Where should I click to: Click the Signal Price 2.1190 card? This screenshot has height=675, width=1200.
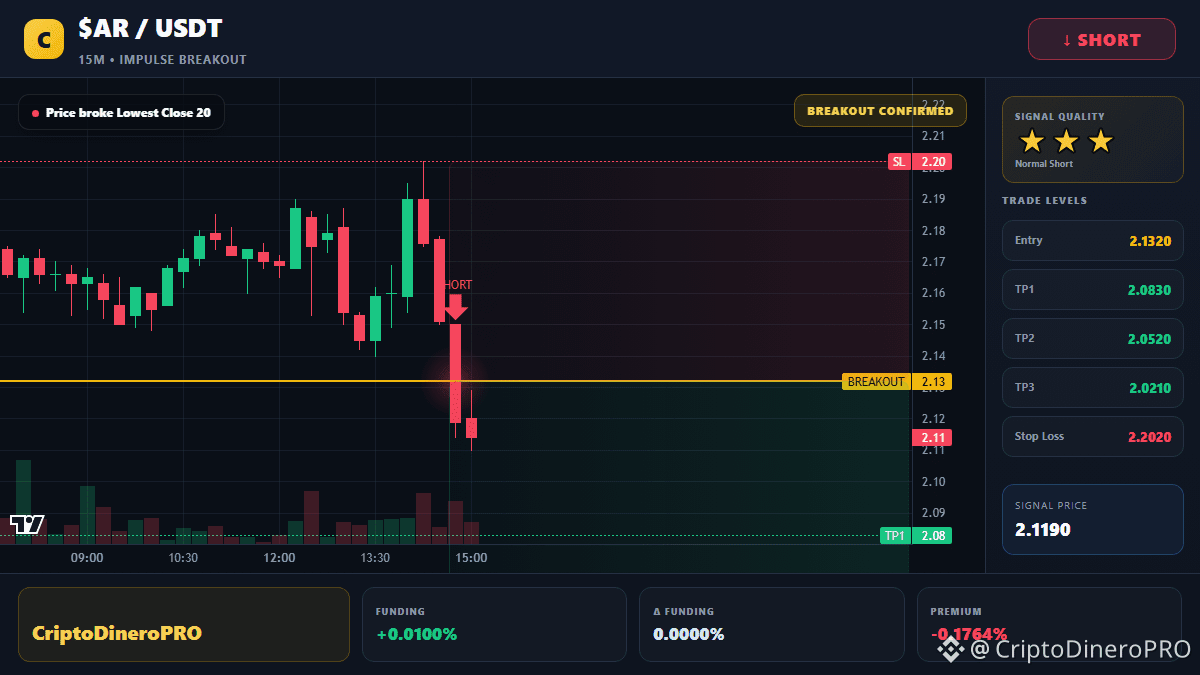(1093, 519)
